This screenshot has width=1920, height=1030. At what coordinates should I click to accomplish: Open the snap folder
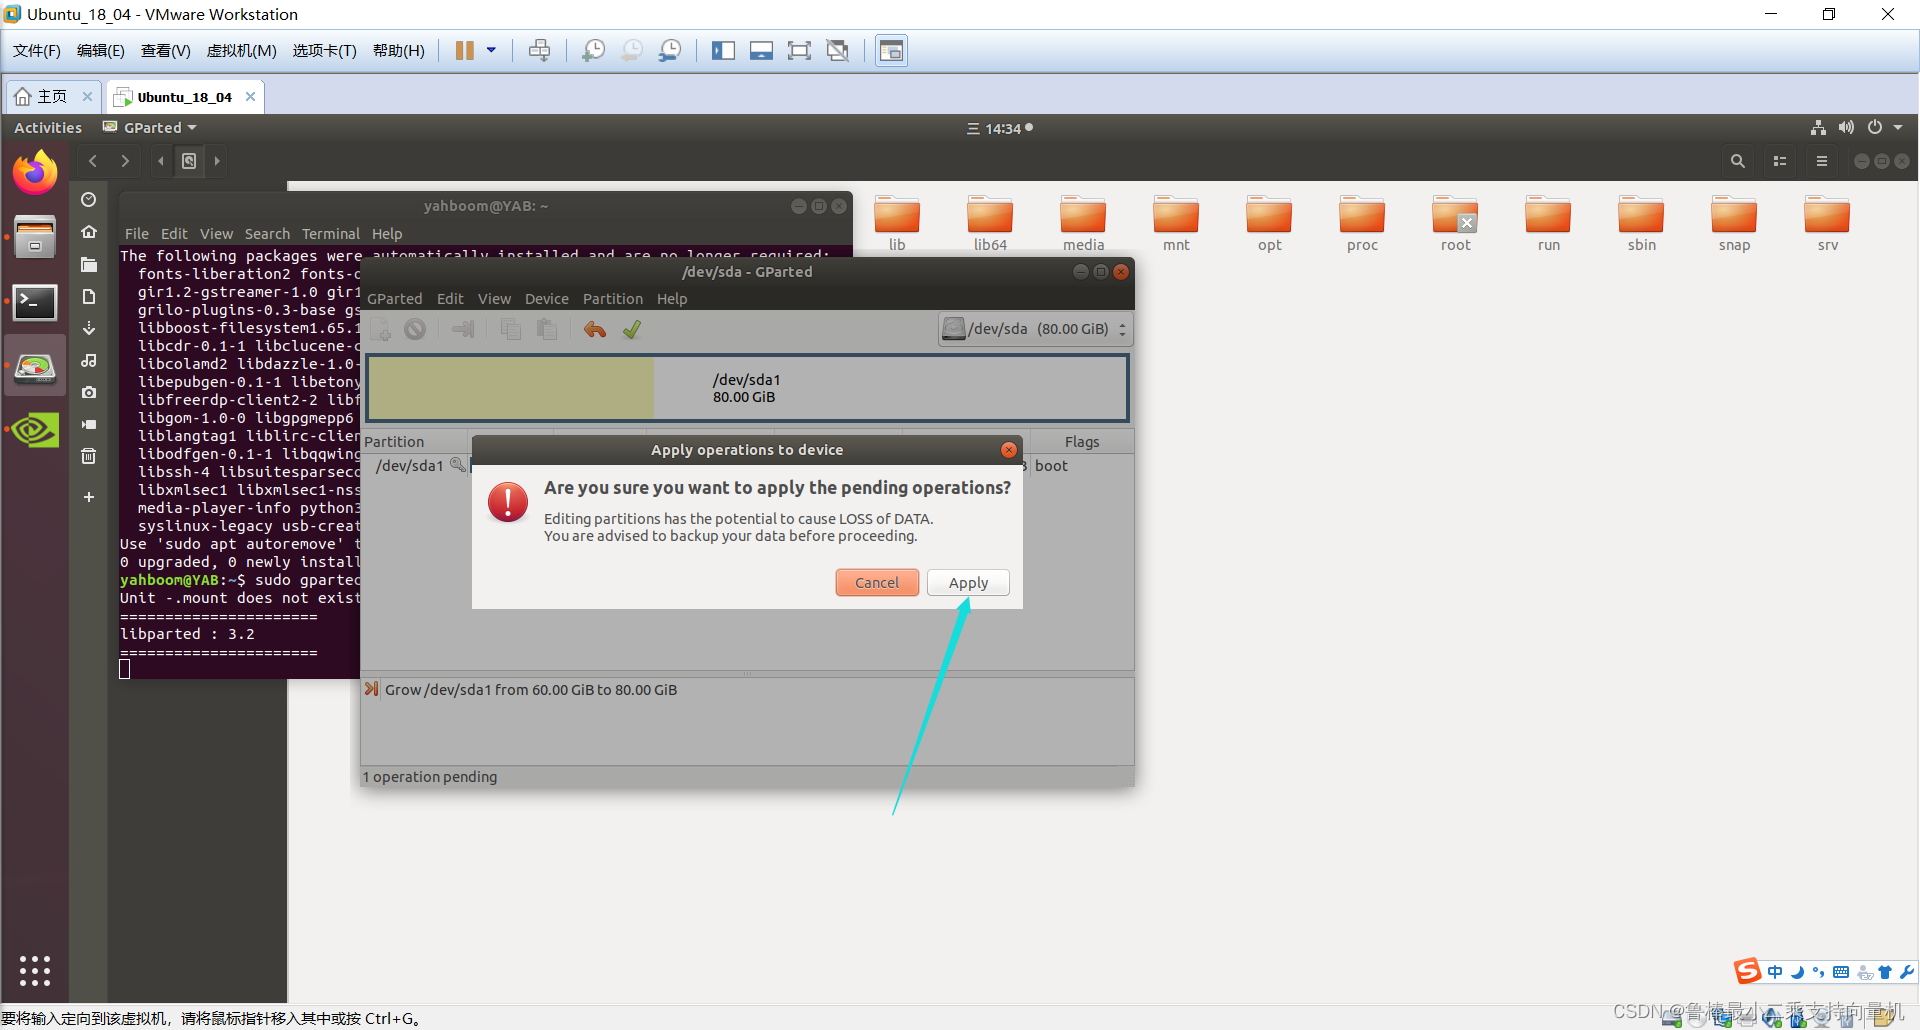1734,224
